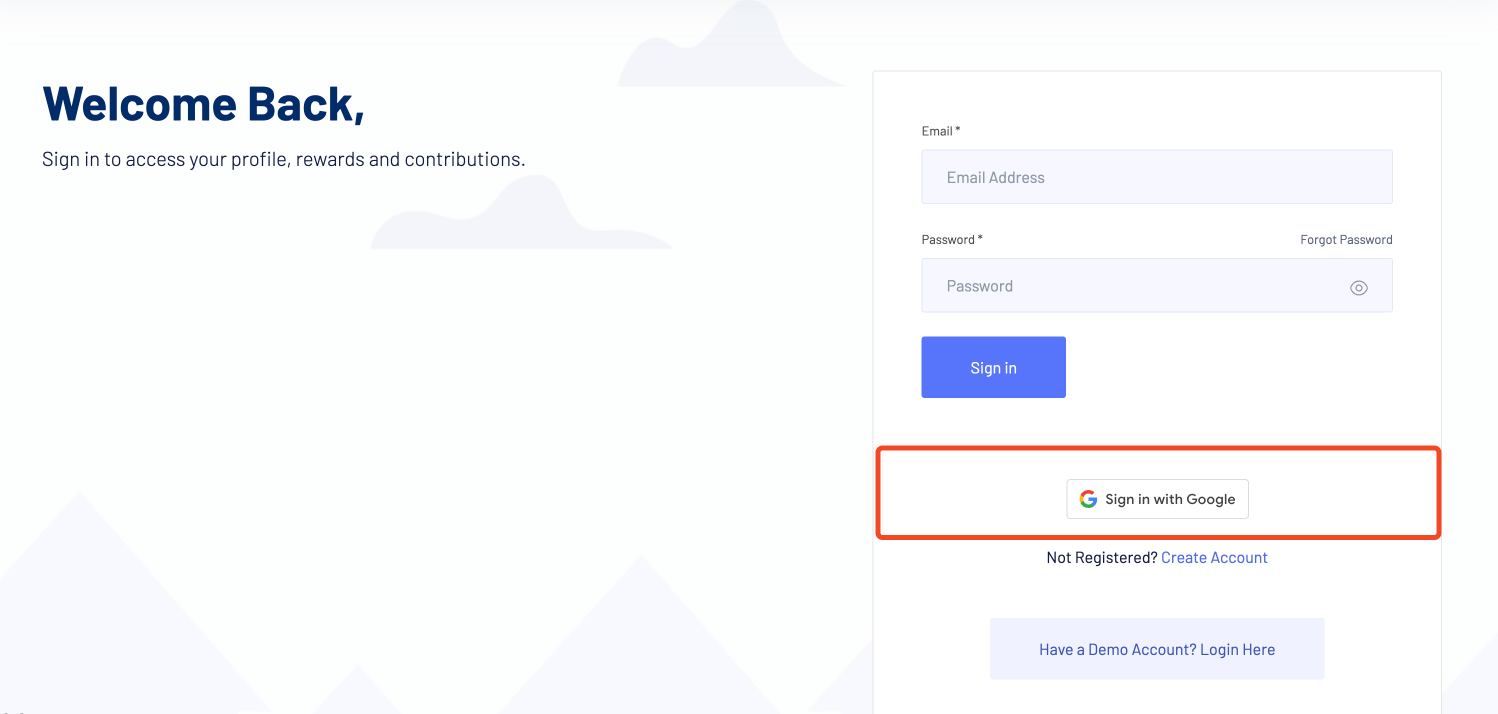This screenshot has width=1498, height=714.
Task: Reveal the typed password using the eye toggle
Action: click(1358, 287)
